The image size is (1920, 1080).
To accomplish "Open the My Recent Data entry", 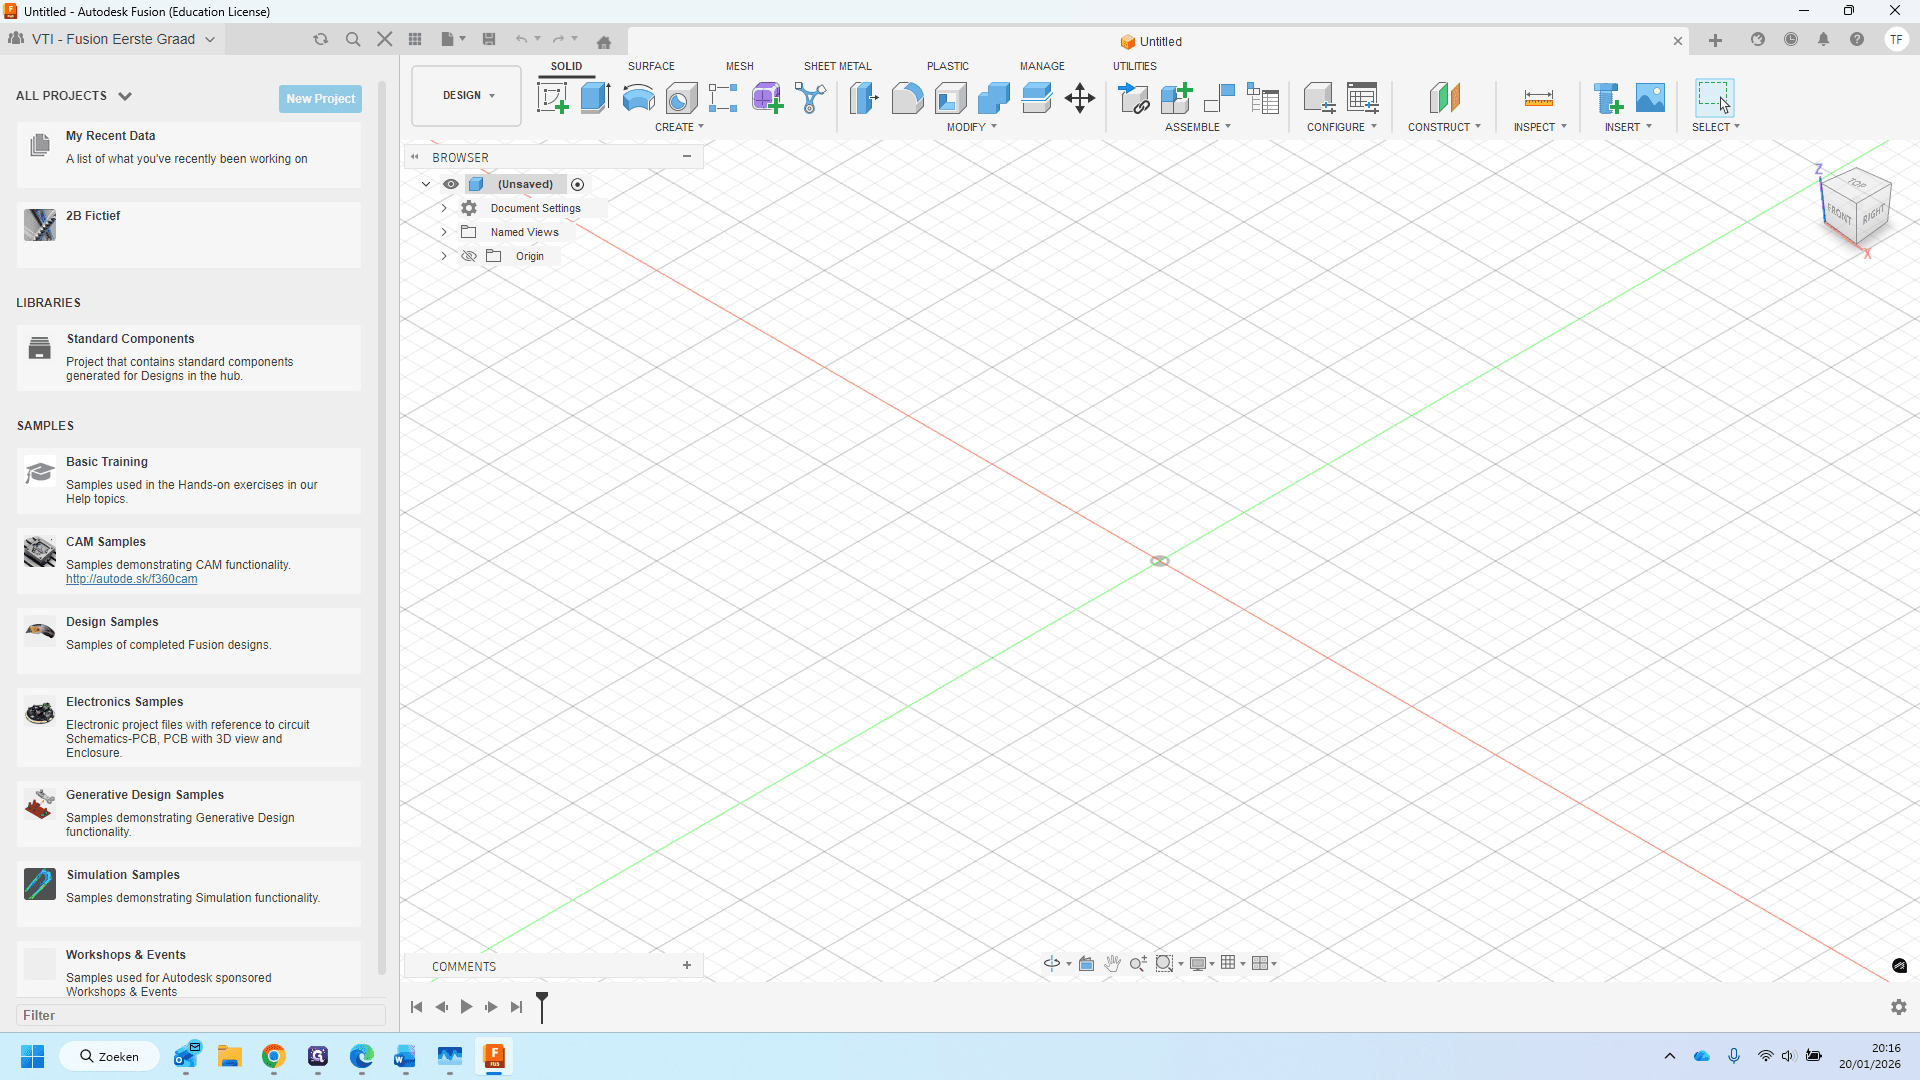I will pos(189,155).
